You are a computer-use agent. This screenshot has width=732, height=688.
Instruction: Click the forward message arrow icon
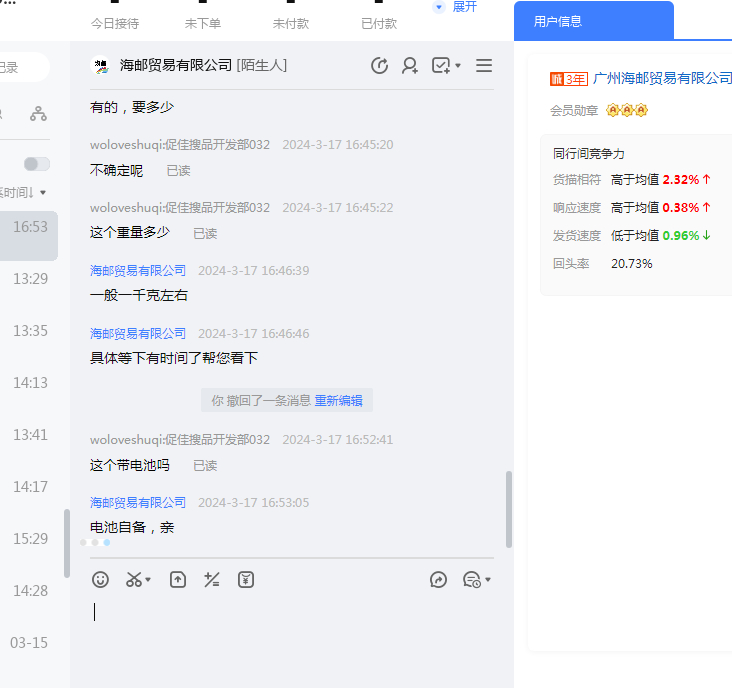click(438, 579)
